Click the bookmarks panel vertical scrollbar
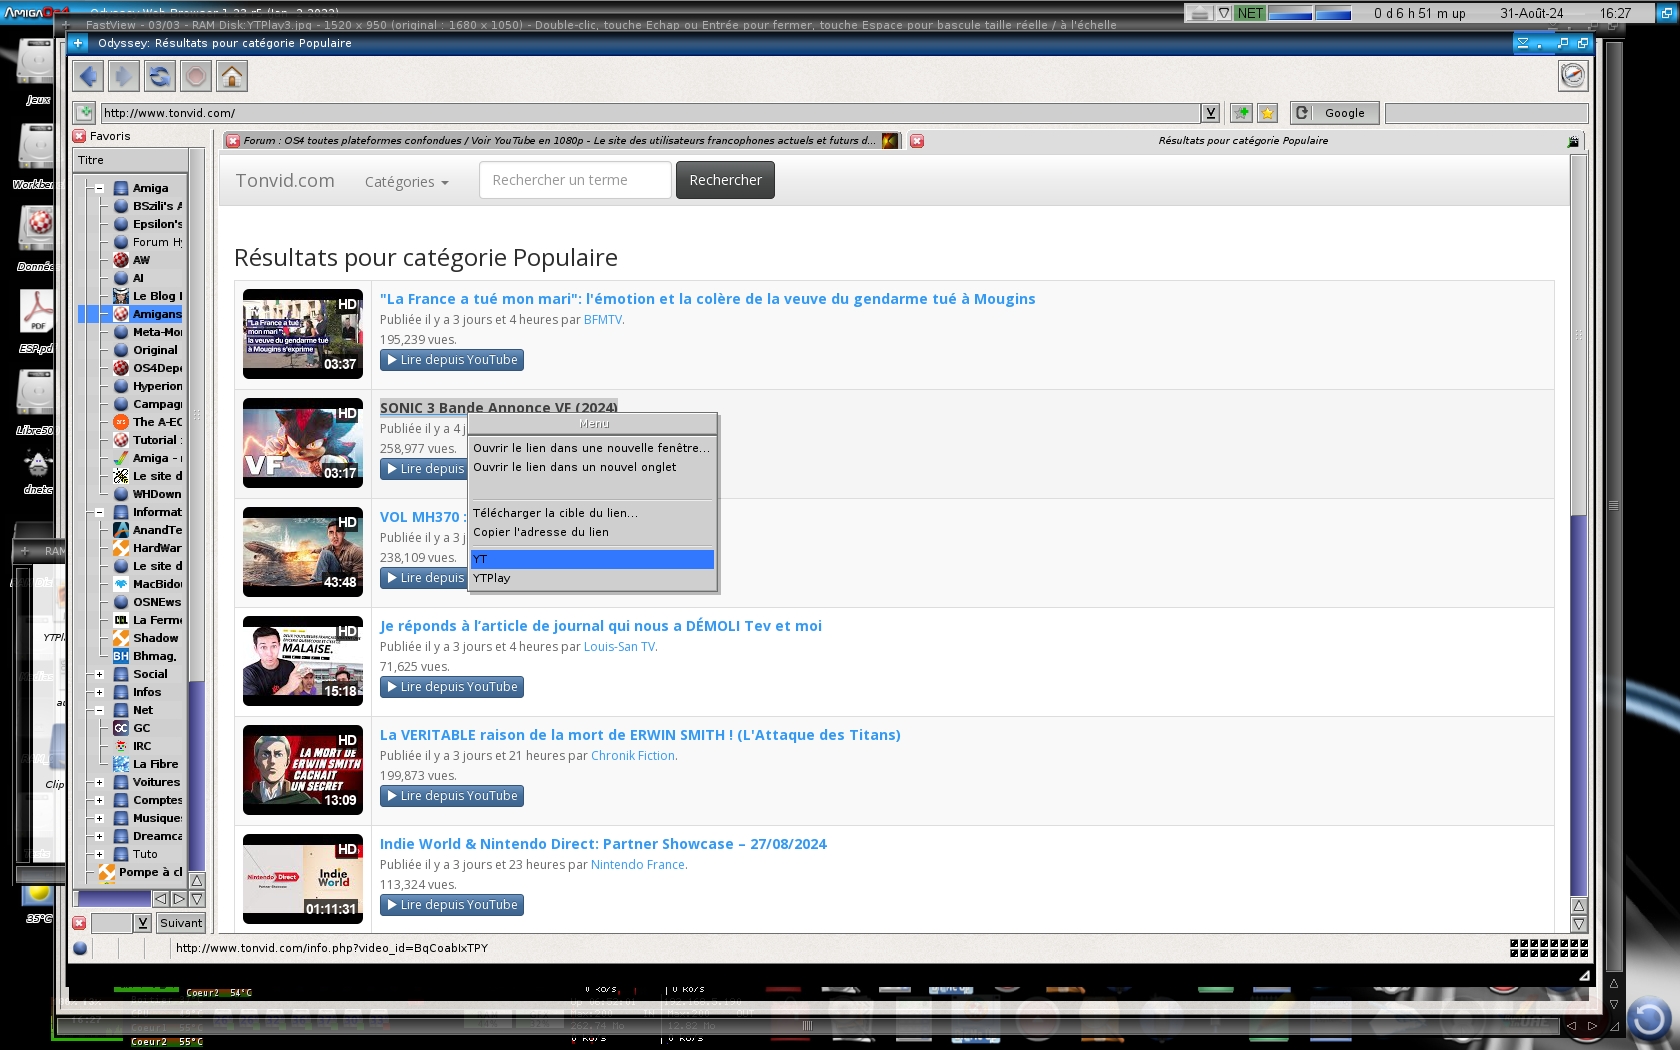 [196, 510]
